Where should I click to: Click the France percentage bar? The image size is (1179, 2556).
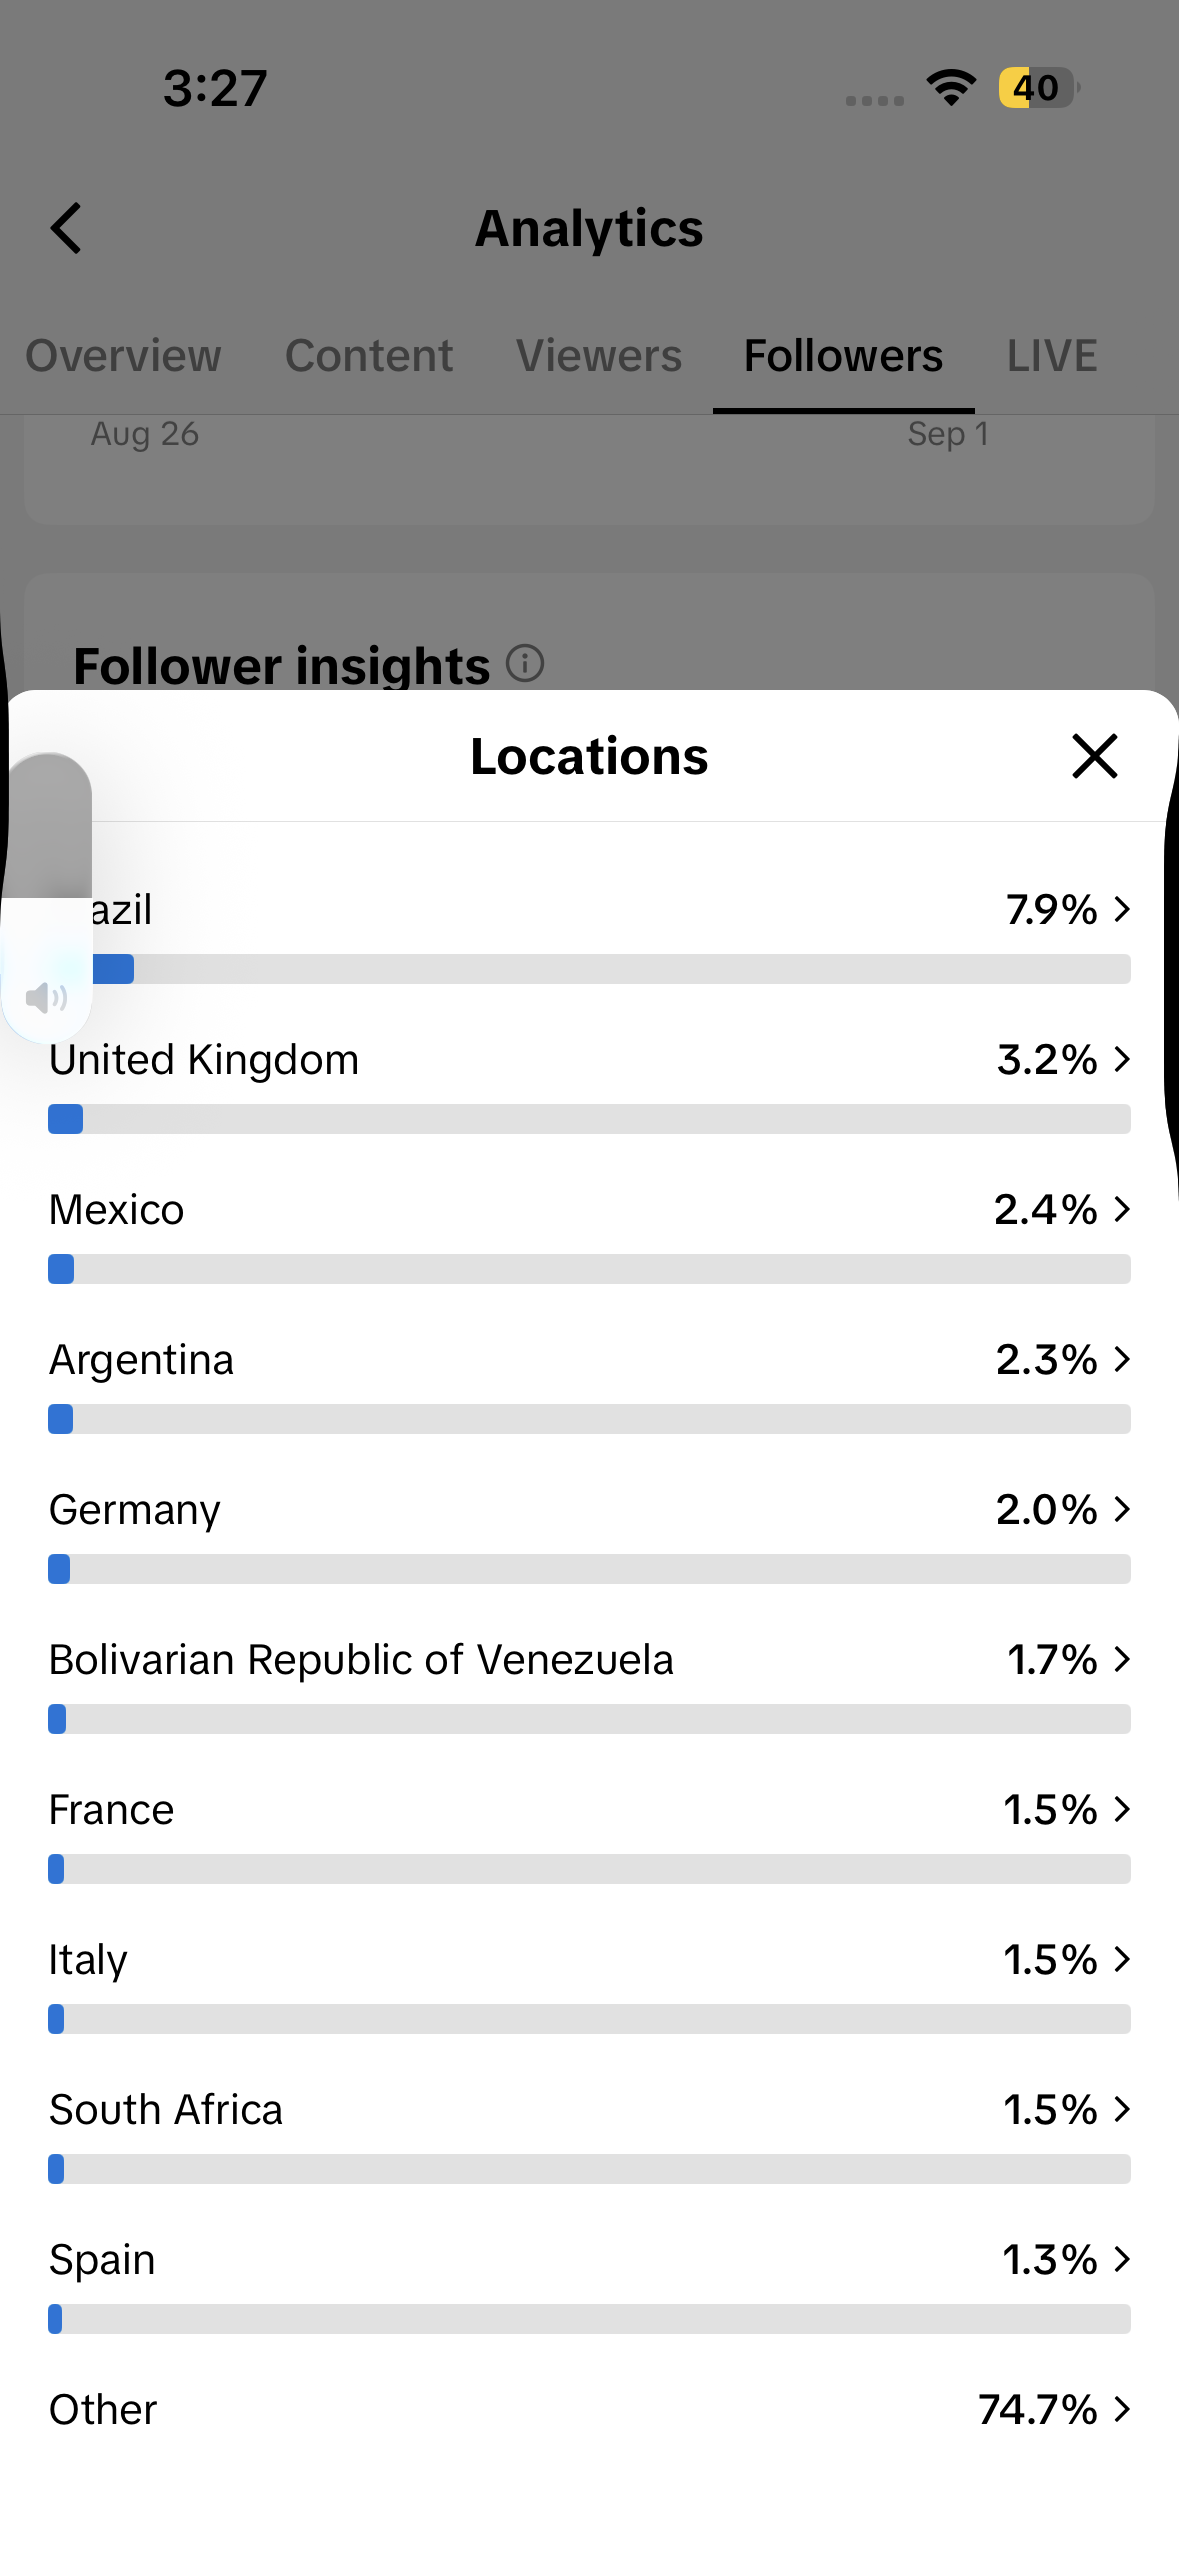(x=590, y=1869)
